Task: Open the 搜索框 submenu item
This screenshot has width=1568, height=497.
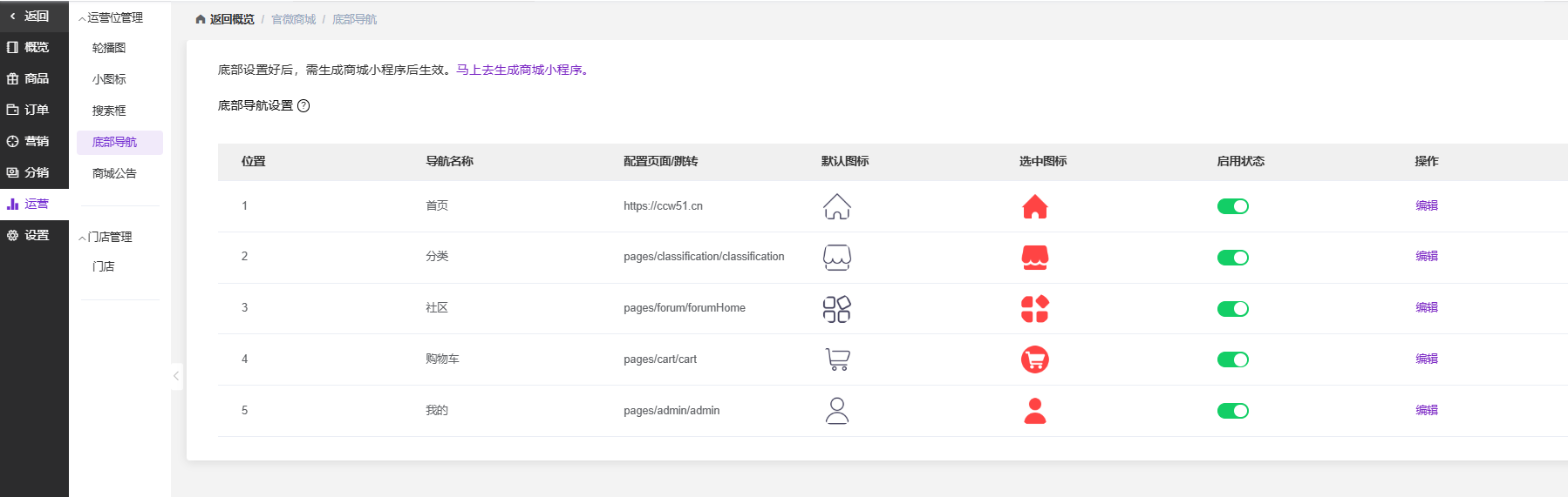Action: tap(109, 111)
